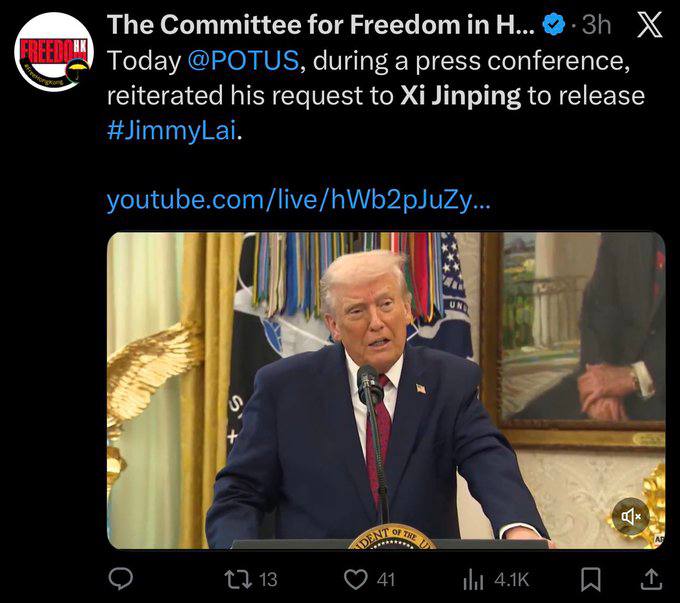The image size is (680, 603).
Task: Click the X logo
Action: [649, 24]
